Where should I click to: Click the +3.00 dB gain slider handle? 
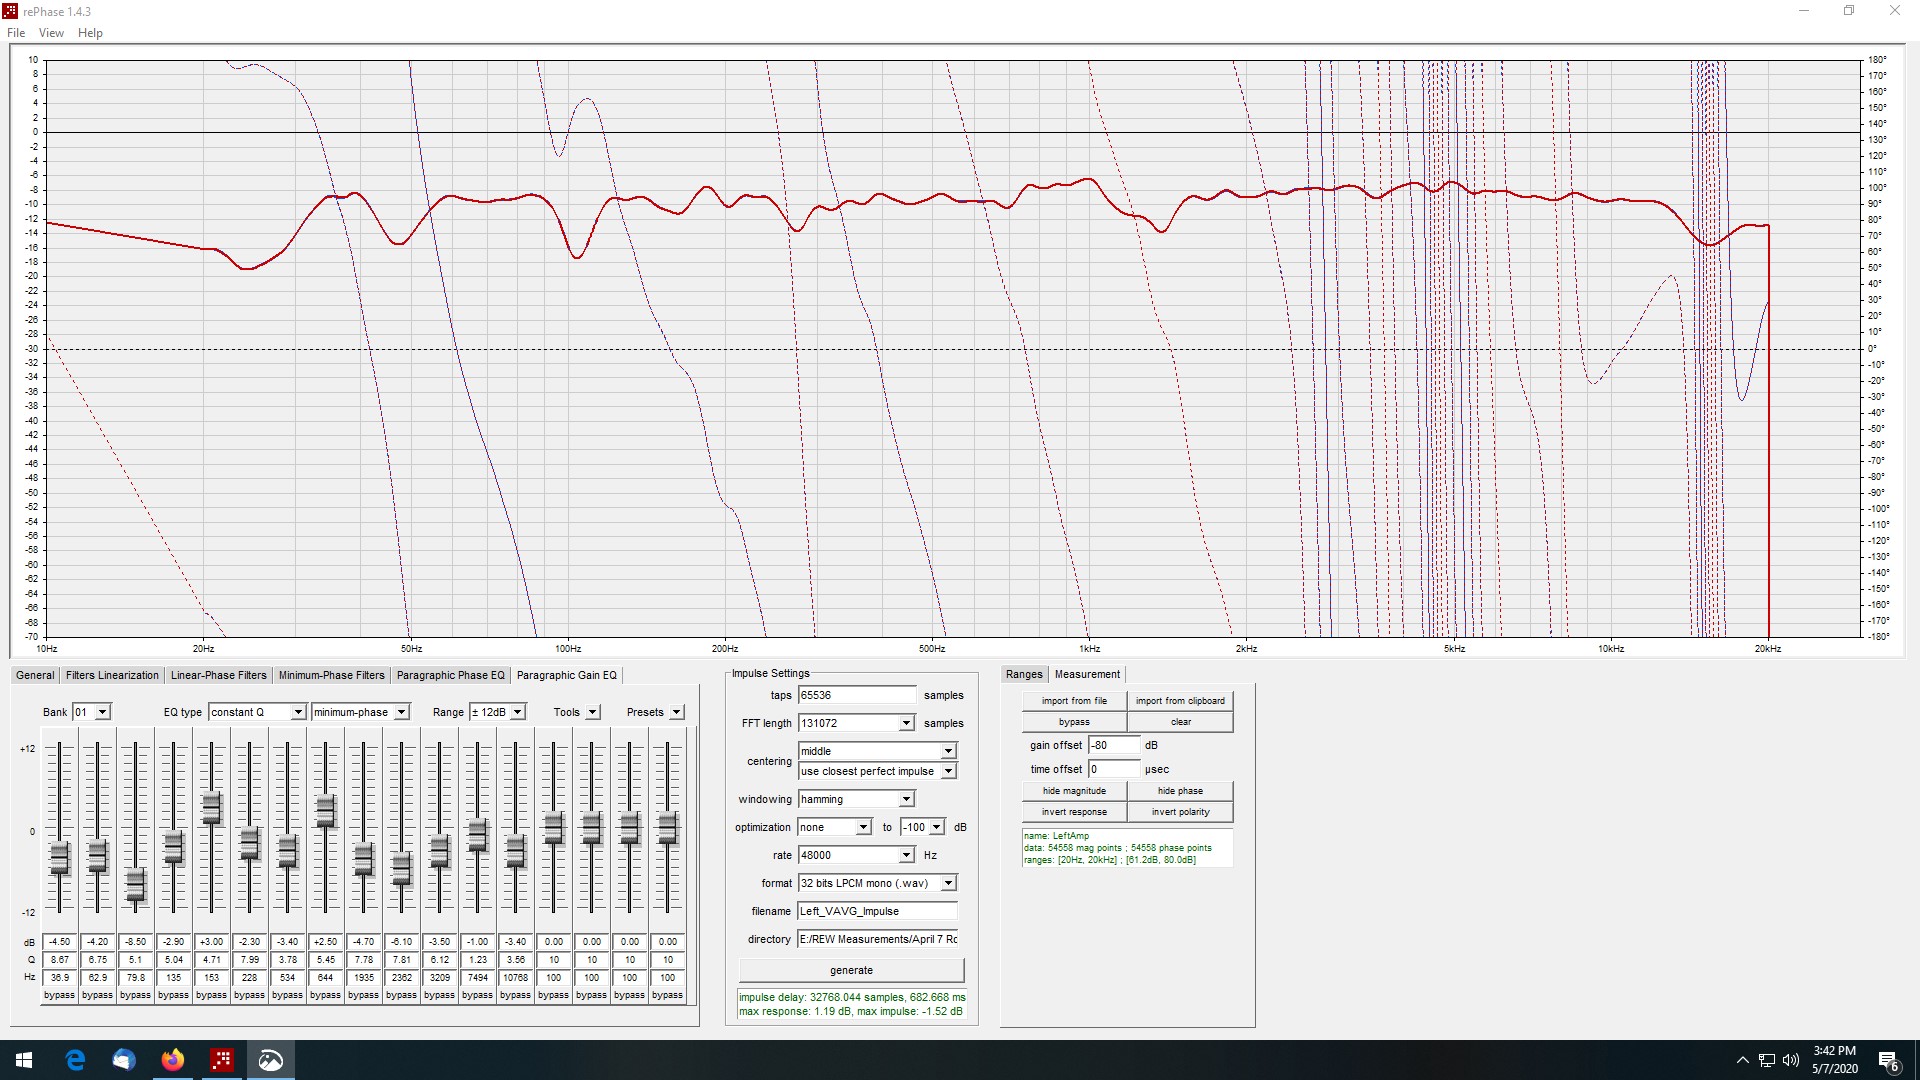211,808
